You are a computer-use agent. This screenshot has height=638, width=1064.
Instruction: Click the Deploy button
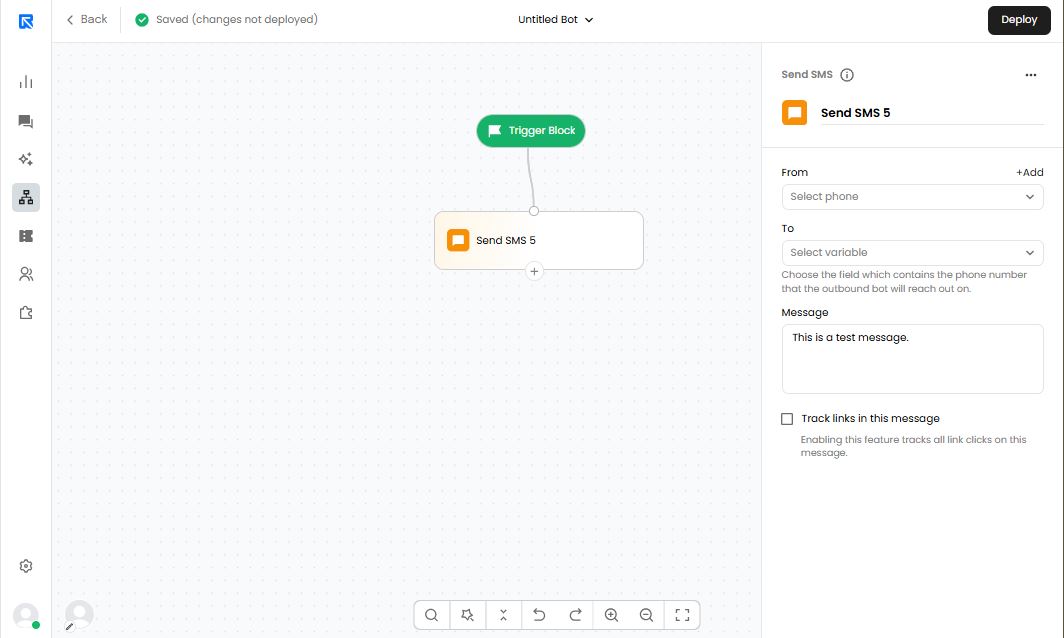click(x=1019, y=20)
